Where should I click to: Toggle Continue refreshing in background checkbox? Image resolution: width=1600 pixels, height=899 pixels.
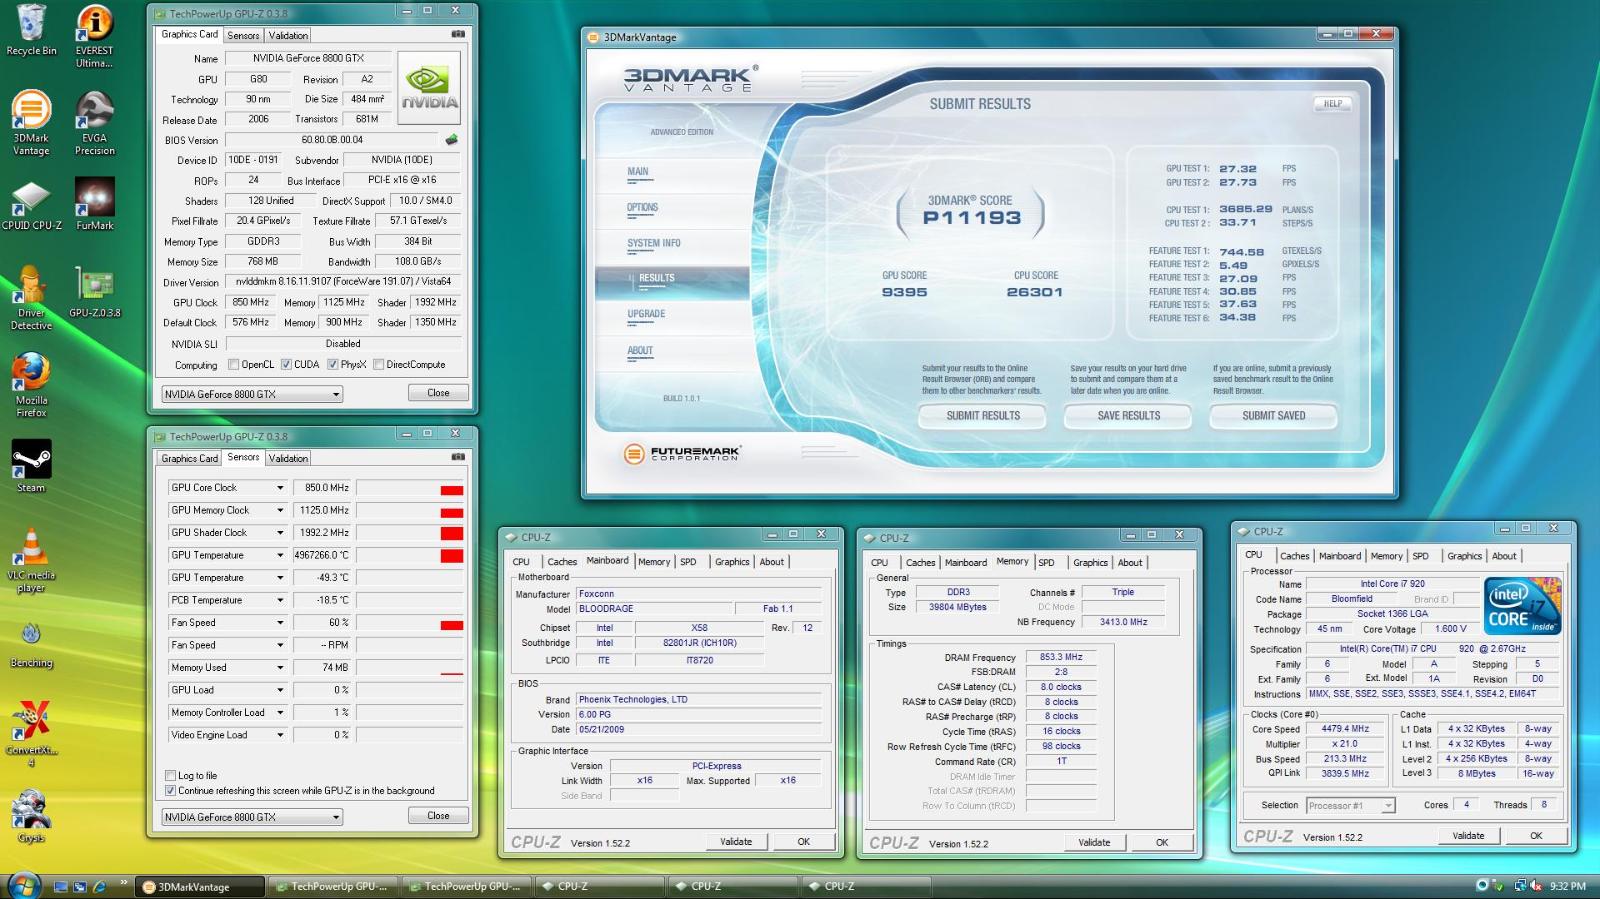pos(170,791)
